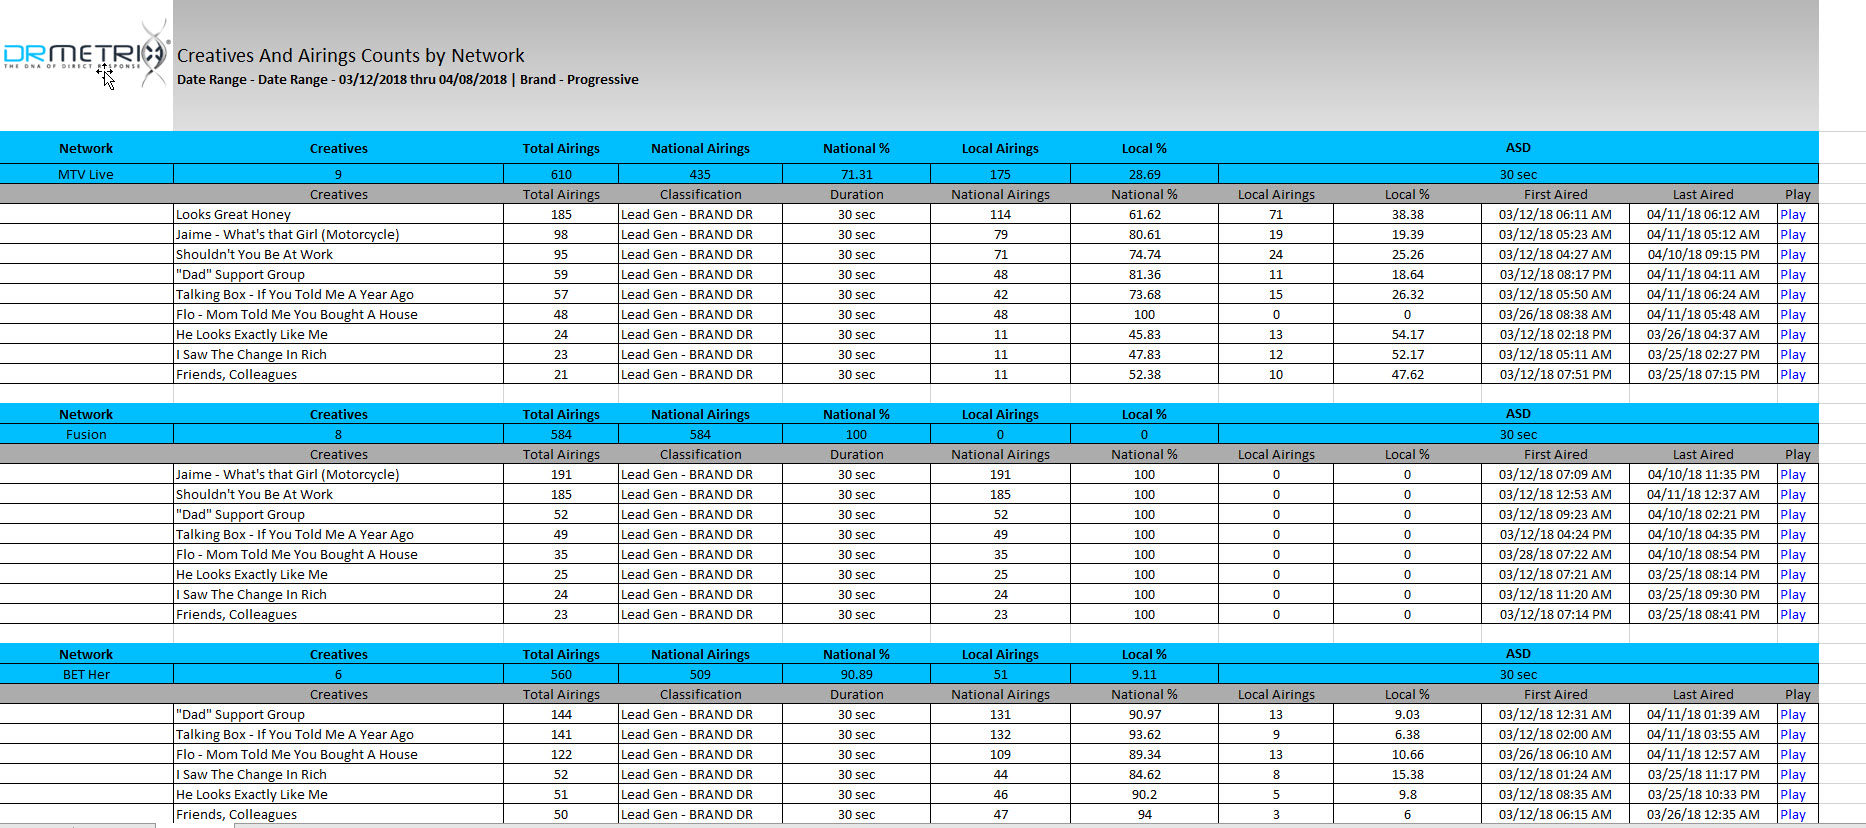1866x828 pixels.
Task: Play MTV Live Shouldn't You Be At Work
Action: pos(1792,254)
